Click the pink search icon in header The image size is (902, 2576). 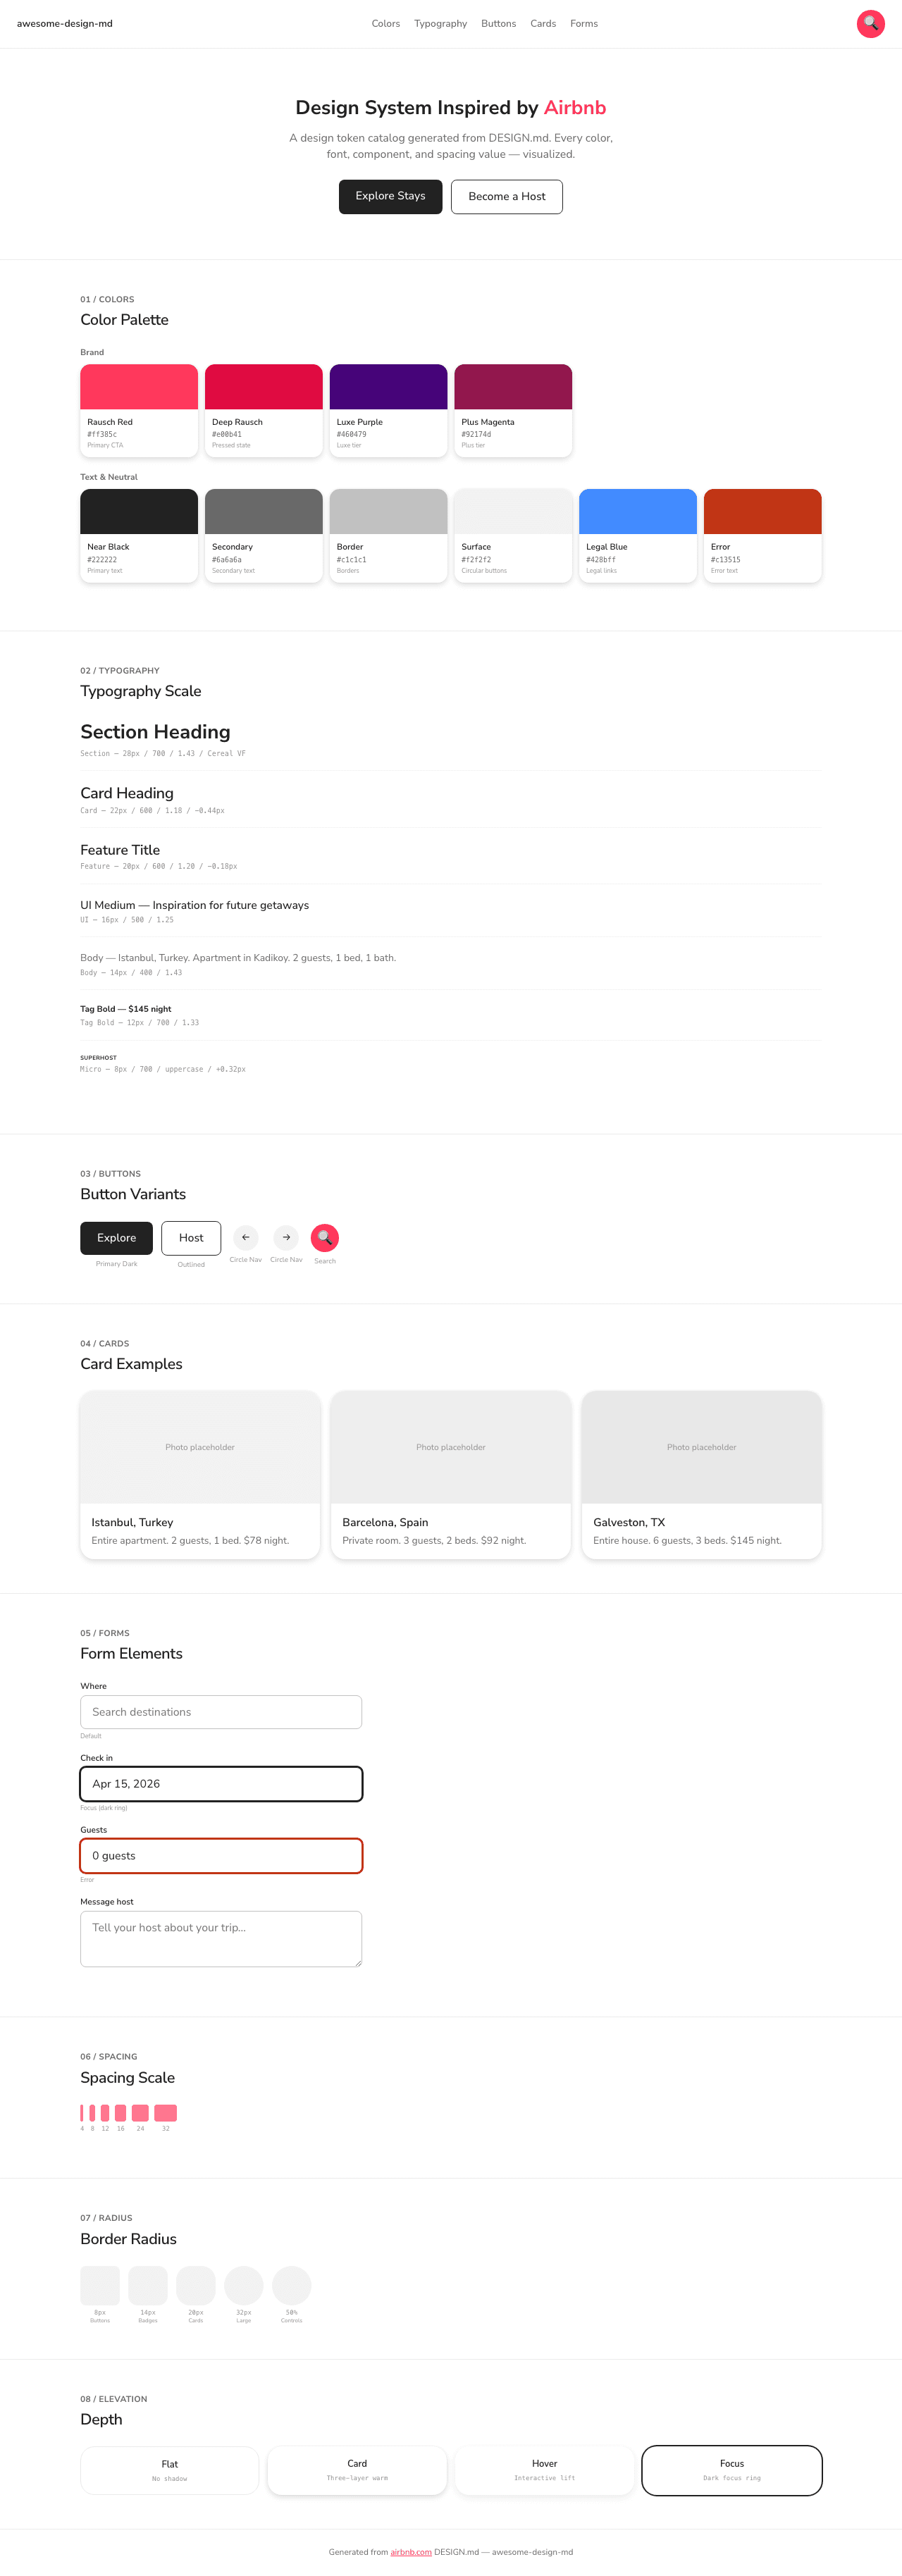(x=870, y=23)
